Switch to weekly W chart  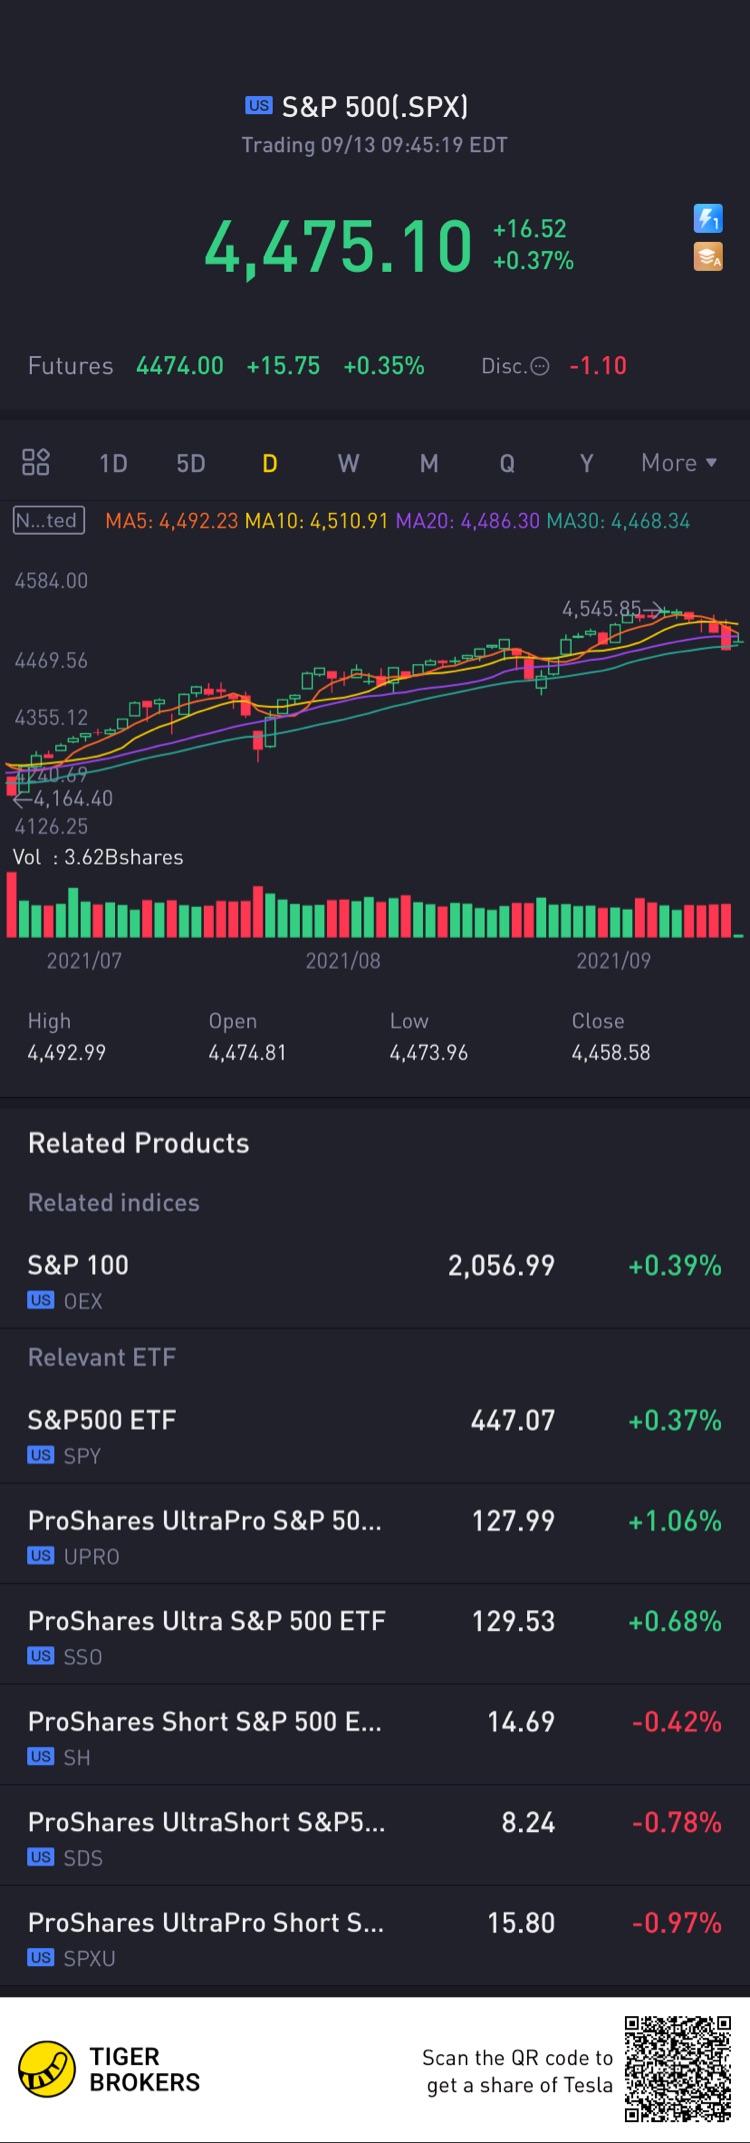pyautogui.click(x=348, y=463)
